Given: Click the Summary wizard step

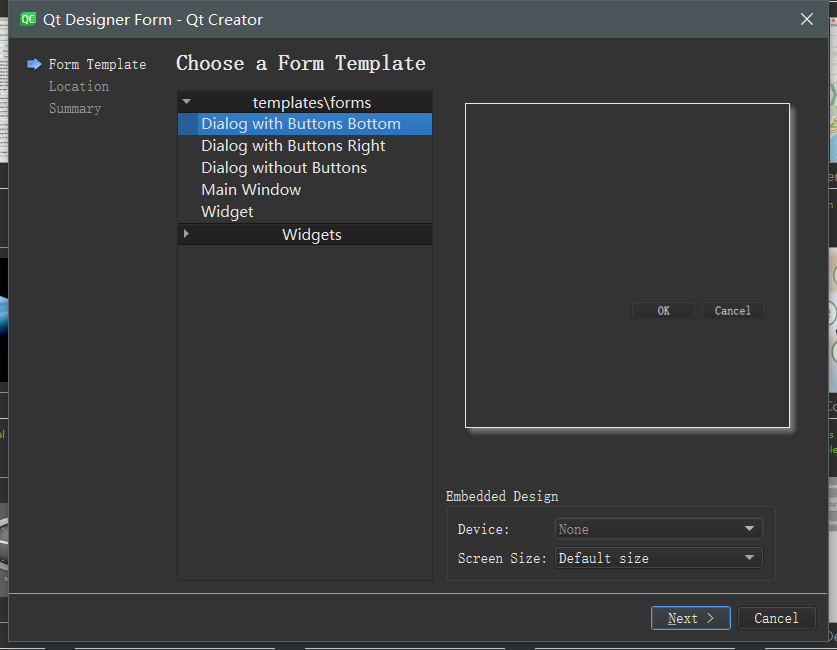Looking at the screenshot, I should pyautogui.click(x=75, y=108).
